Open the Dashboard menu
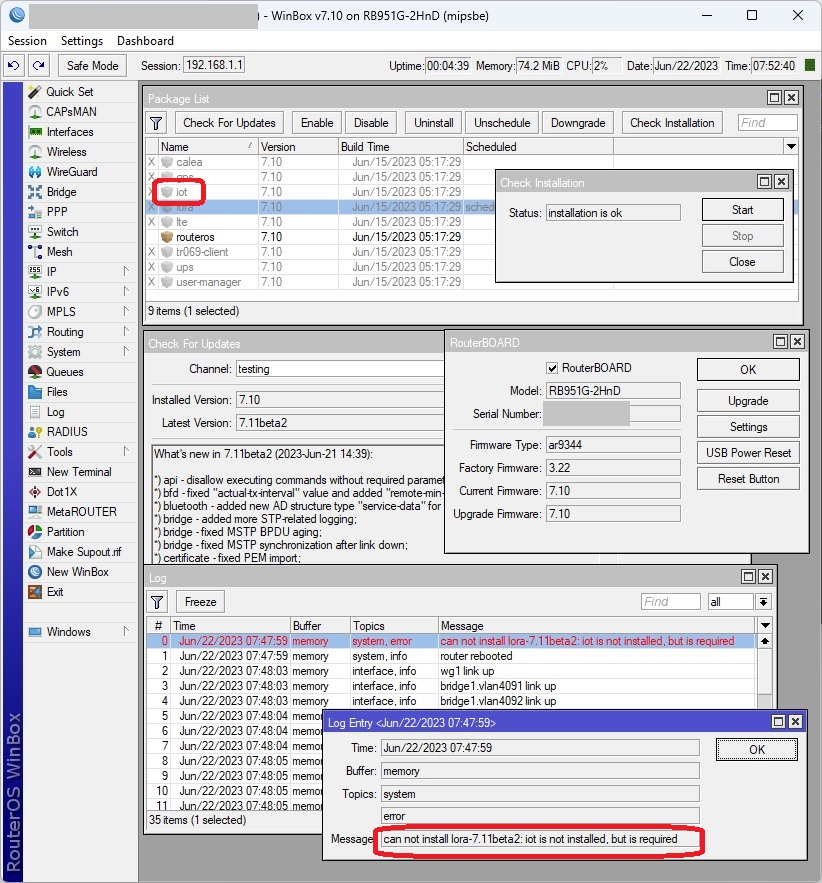 click(x=145, y=41)
